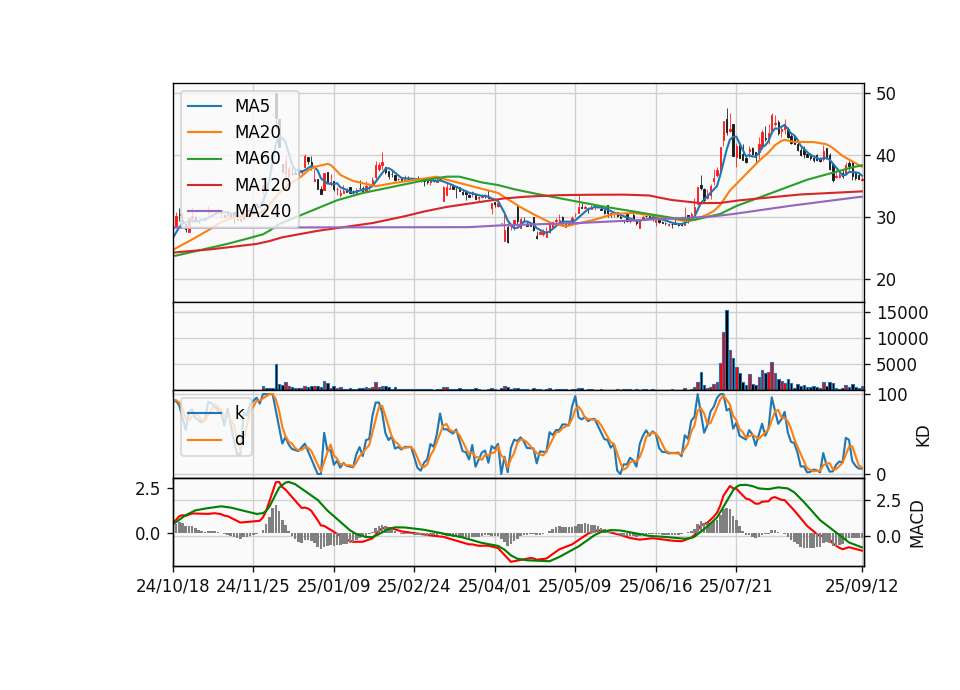The width and height of the screenshot is (960, 690).
Task: Click the MA60 legend label
Action: coord(257,158)
